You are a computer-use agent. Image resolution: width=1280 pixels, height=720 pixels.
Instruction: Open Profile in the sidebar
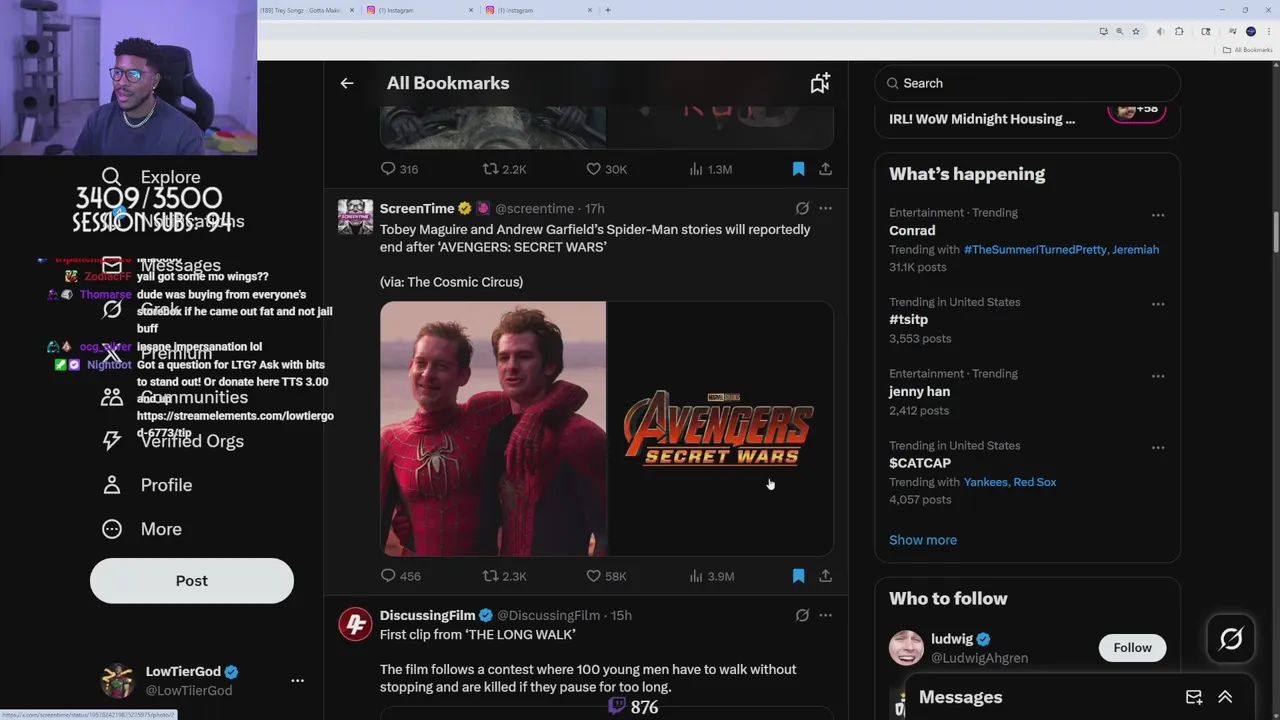point(146,485)
